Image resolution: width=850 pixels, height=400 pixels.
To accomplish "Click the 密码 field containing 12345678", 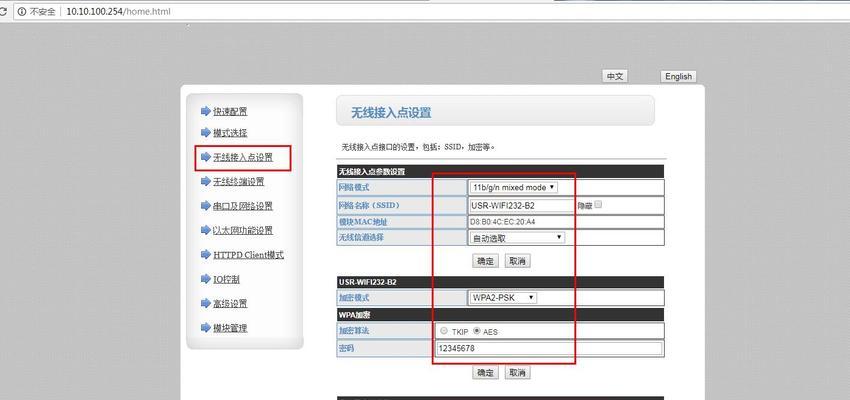I will coord(549,349).
